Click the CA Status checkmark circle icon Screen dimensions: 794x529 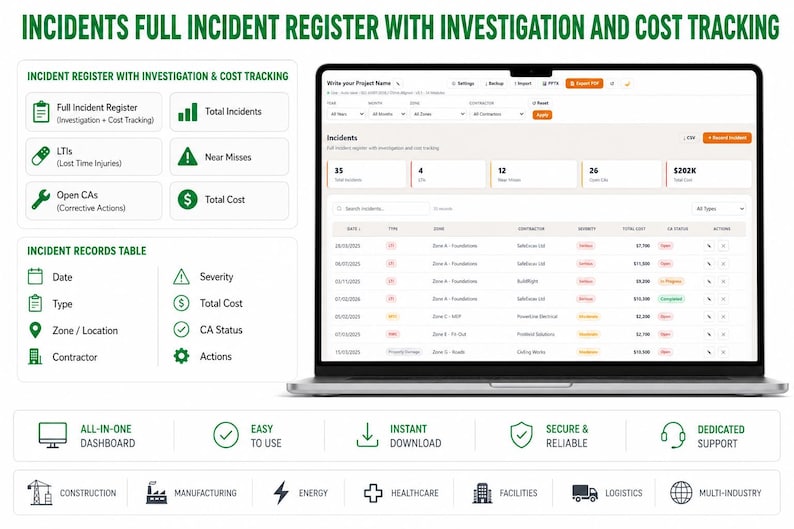tap(181, 330)
